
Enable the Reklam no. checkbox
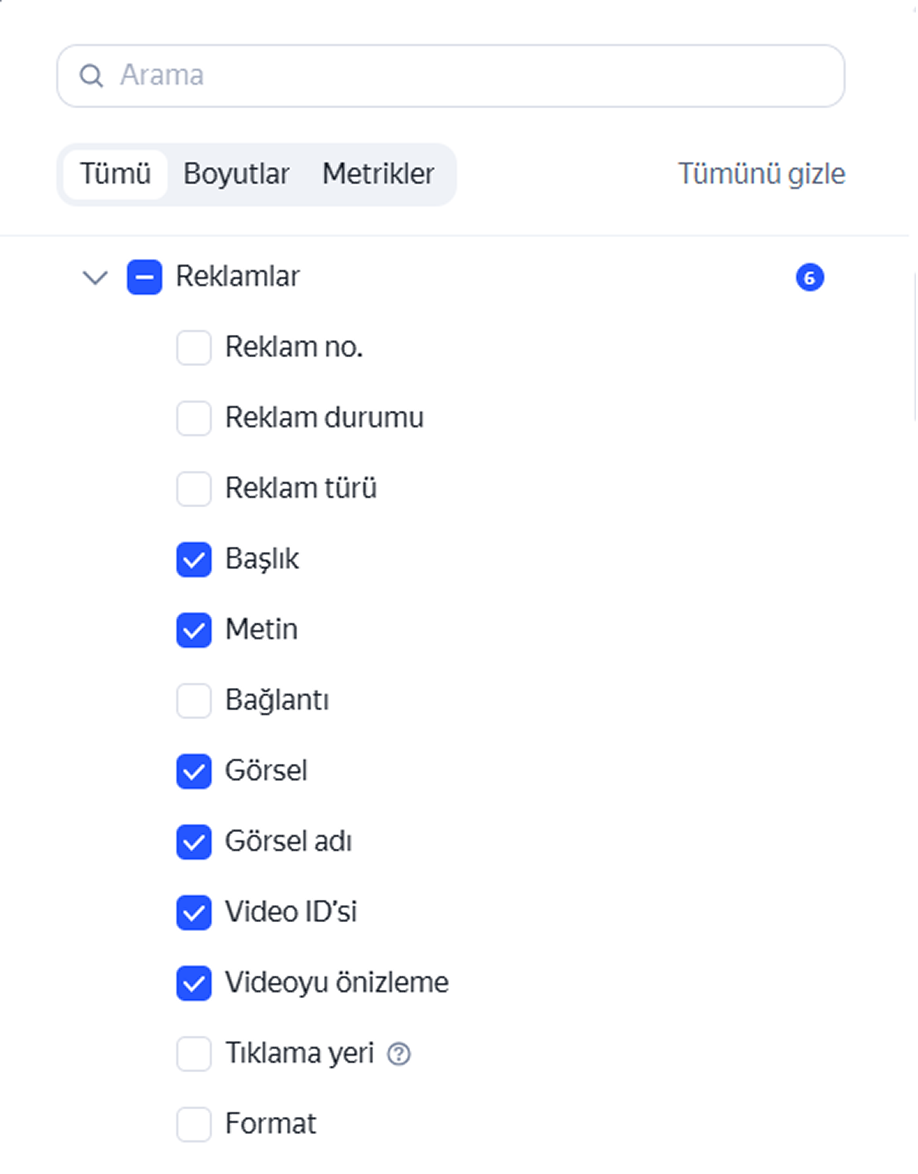194,348
